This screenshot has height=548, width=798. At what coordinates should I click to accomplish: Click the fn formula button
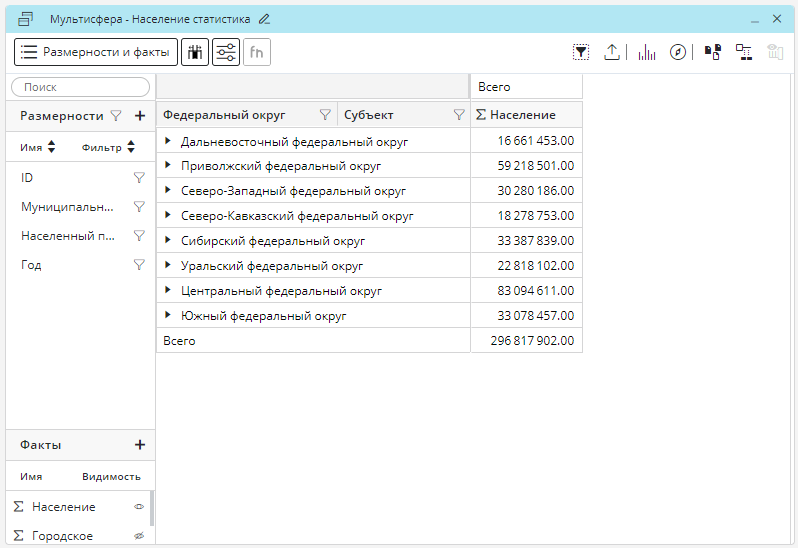[x=257, y=52]
